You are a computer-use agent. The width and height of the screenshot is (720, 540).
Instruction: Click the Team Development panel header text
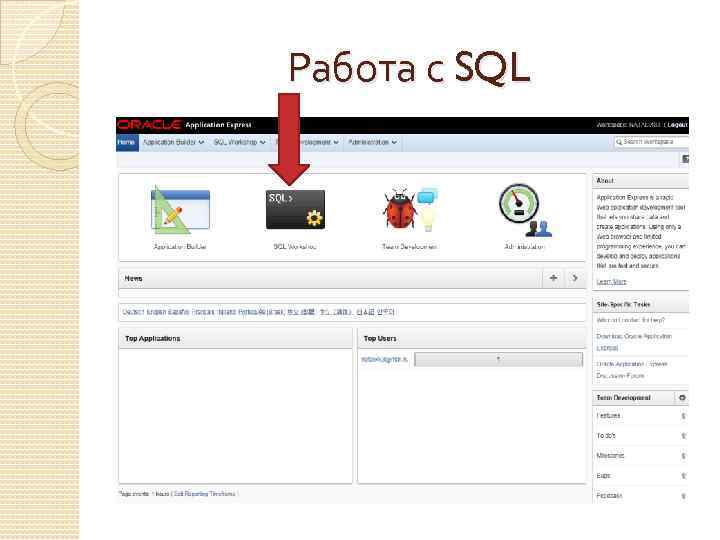(x=623, y=398)
